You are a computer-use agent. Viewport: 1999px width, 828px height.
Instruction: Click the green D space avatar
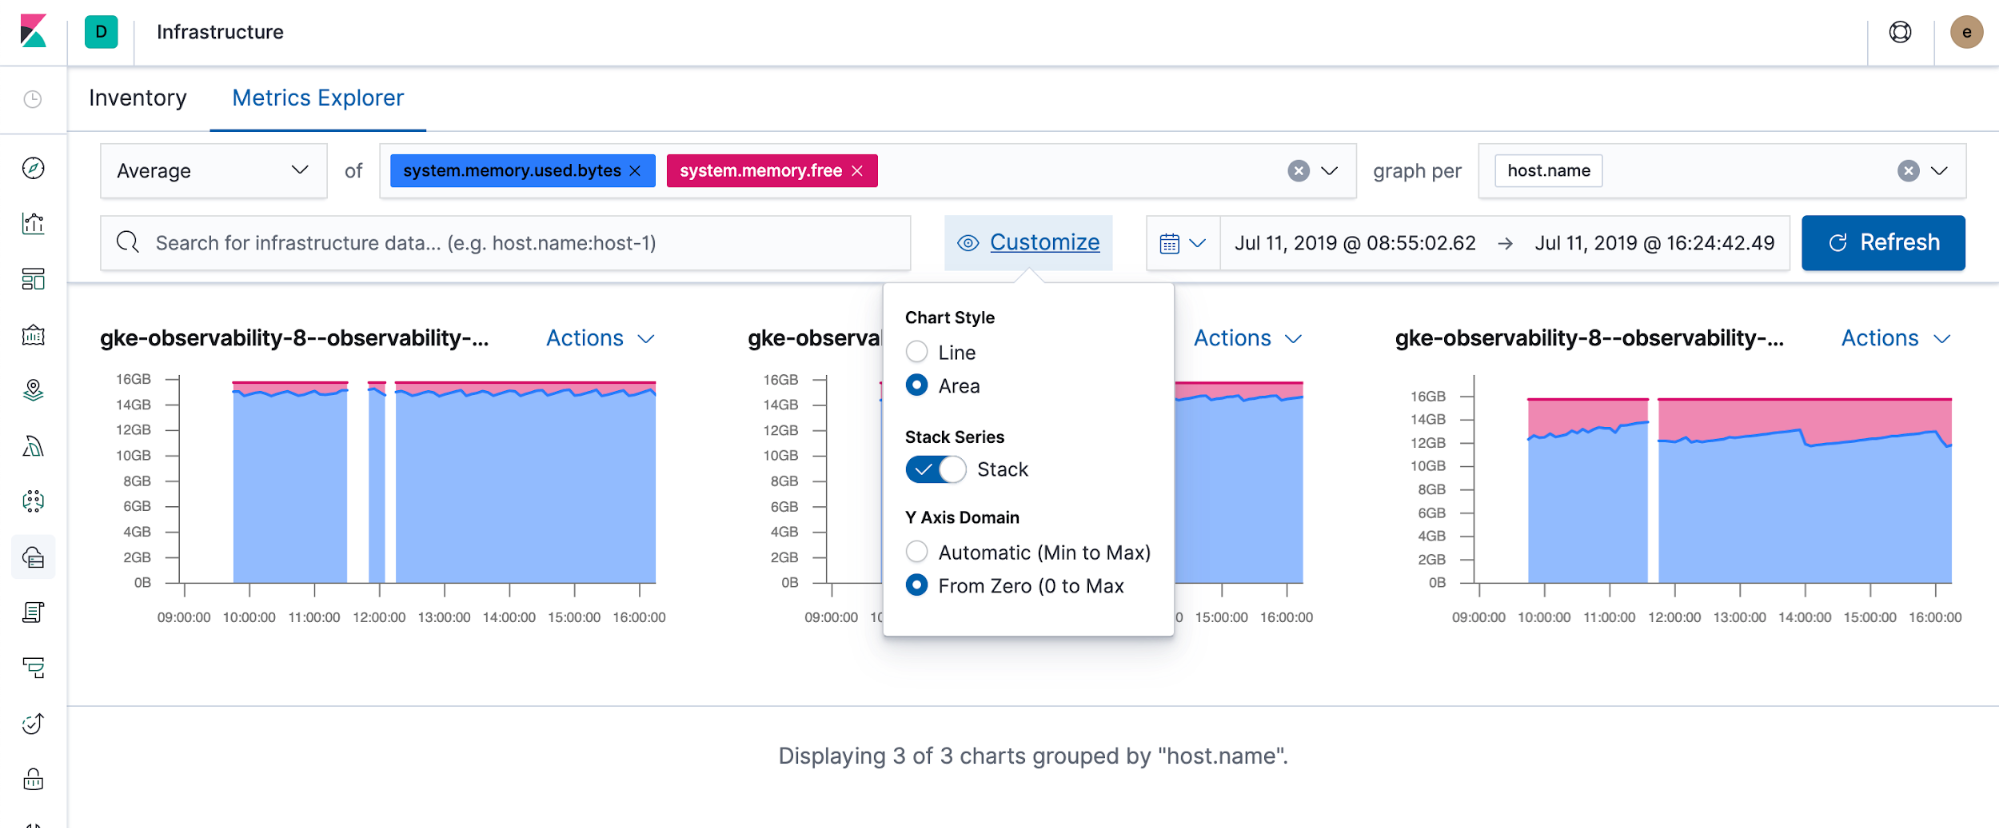pos(101,32)
